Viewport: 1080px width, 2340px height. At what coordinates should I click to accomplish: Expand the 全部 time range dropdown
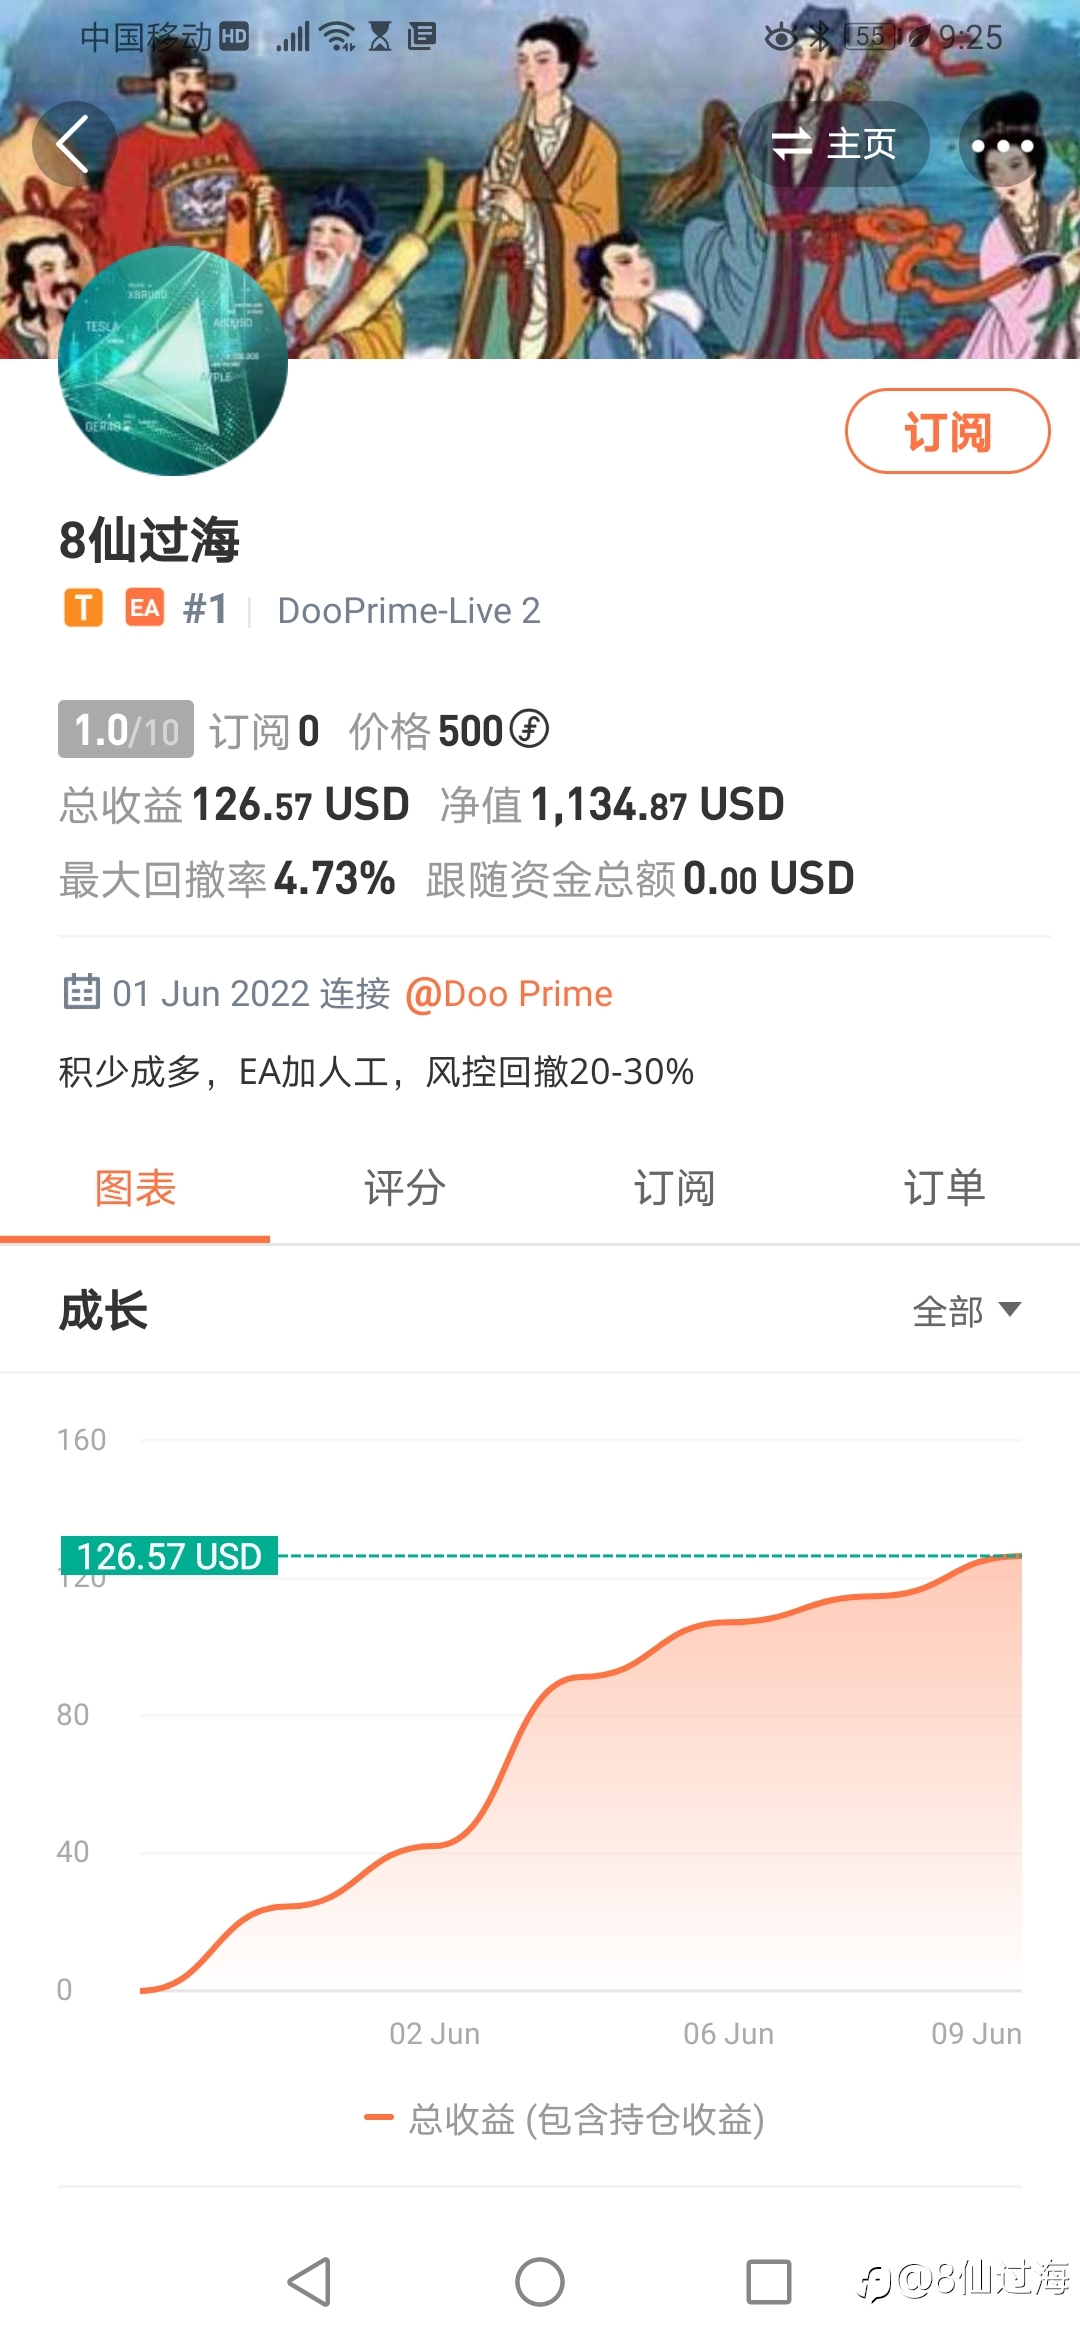tap(966, 1310)
